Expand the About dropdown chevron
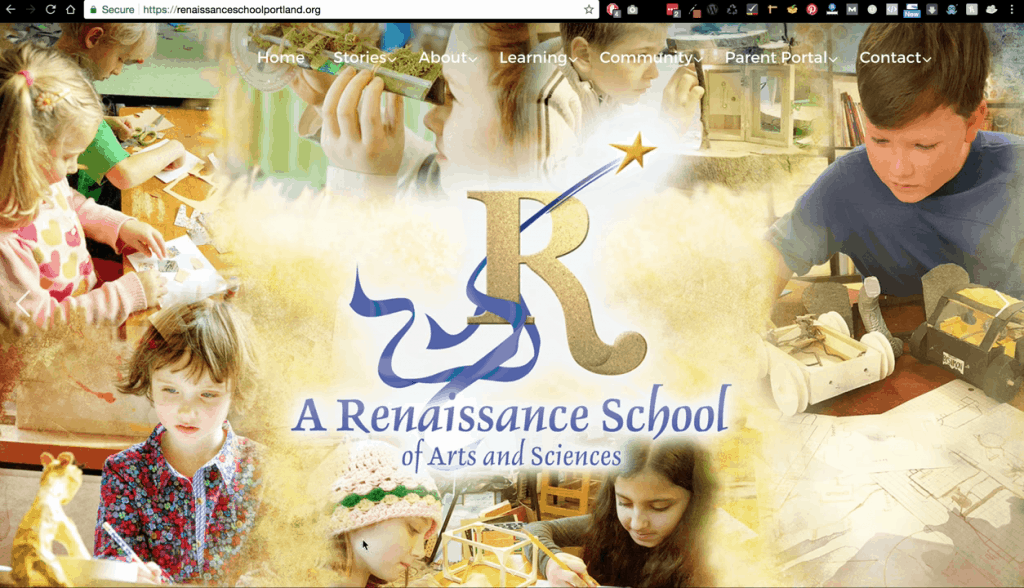The image size is (1024, 588). tap(473, 59)
